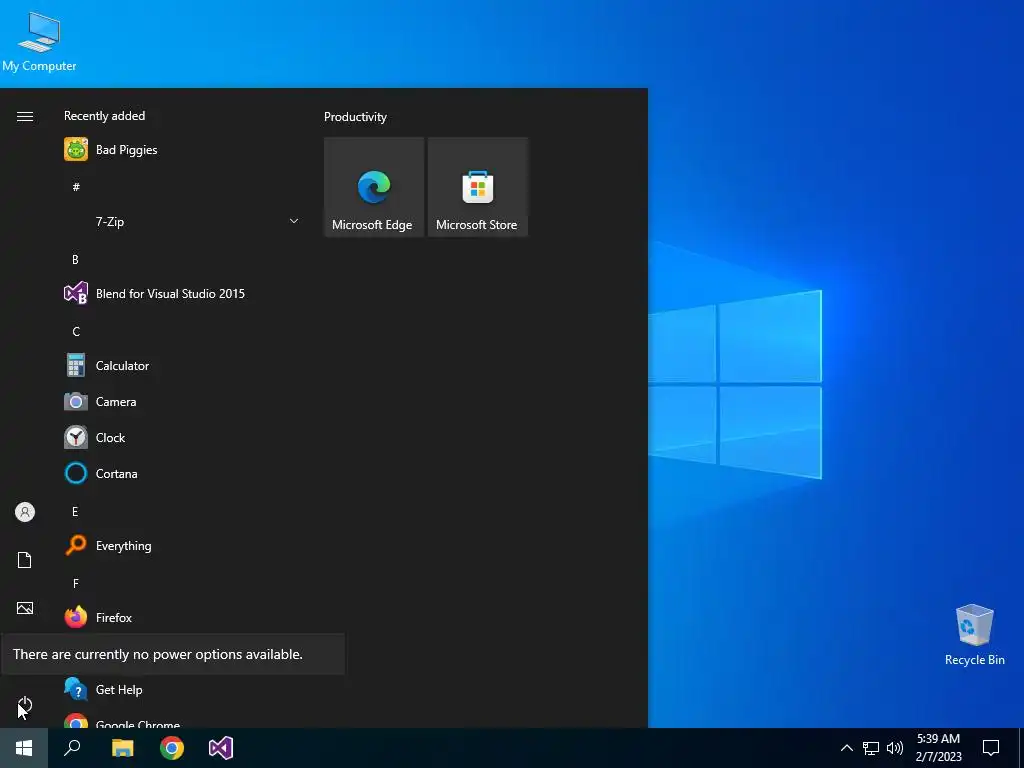
Task: Select the My Computer desktop icon
Action: click(39, 42)
